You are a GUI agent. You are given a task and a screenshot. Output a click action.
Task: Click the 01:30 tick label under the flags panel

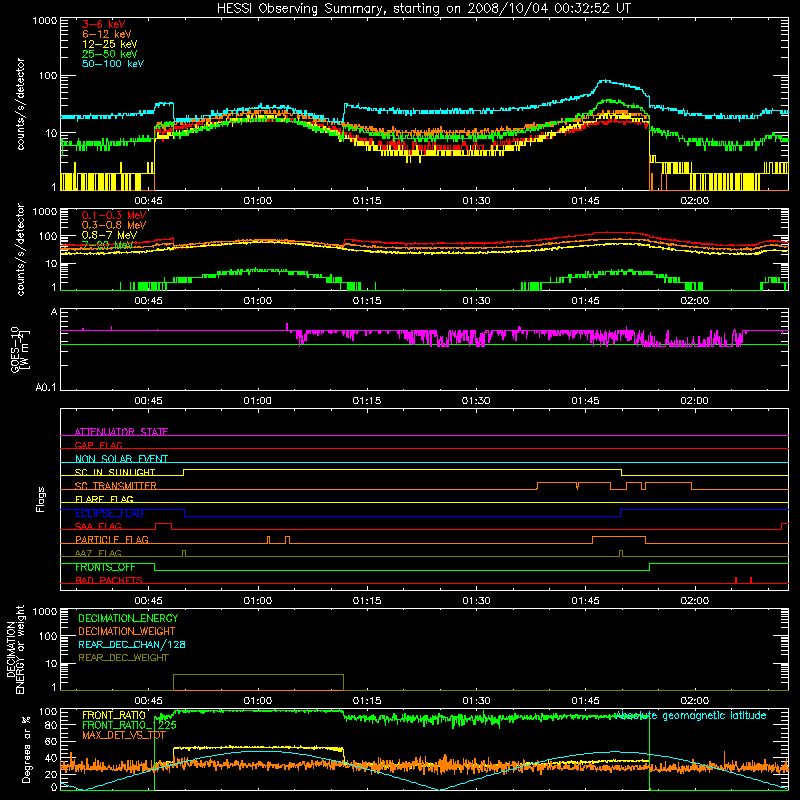(476, 601)
